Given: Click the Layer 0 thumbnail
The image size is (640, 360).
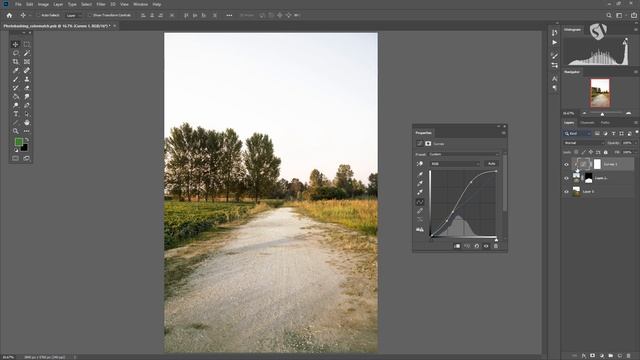Looking at the screenshot, I should pyautogui.click(x=576, y=191).
